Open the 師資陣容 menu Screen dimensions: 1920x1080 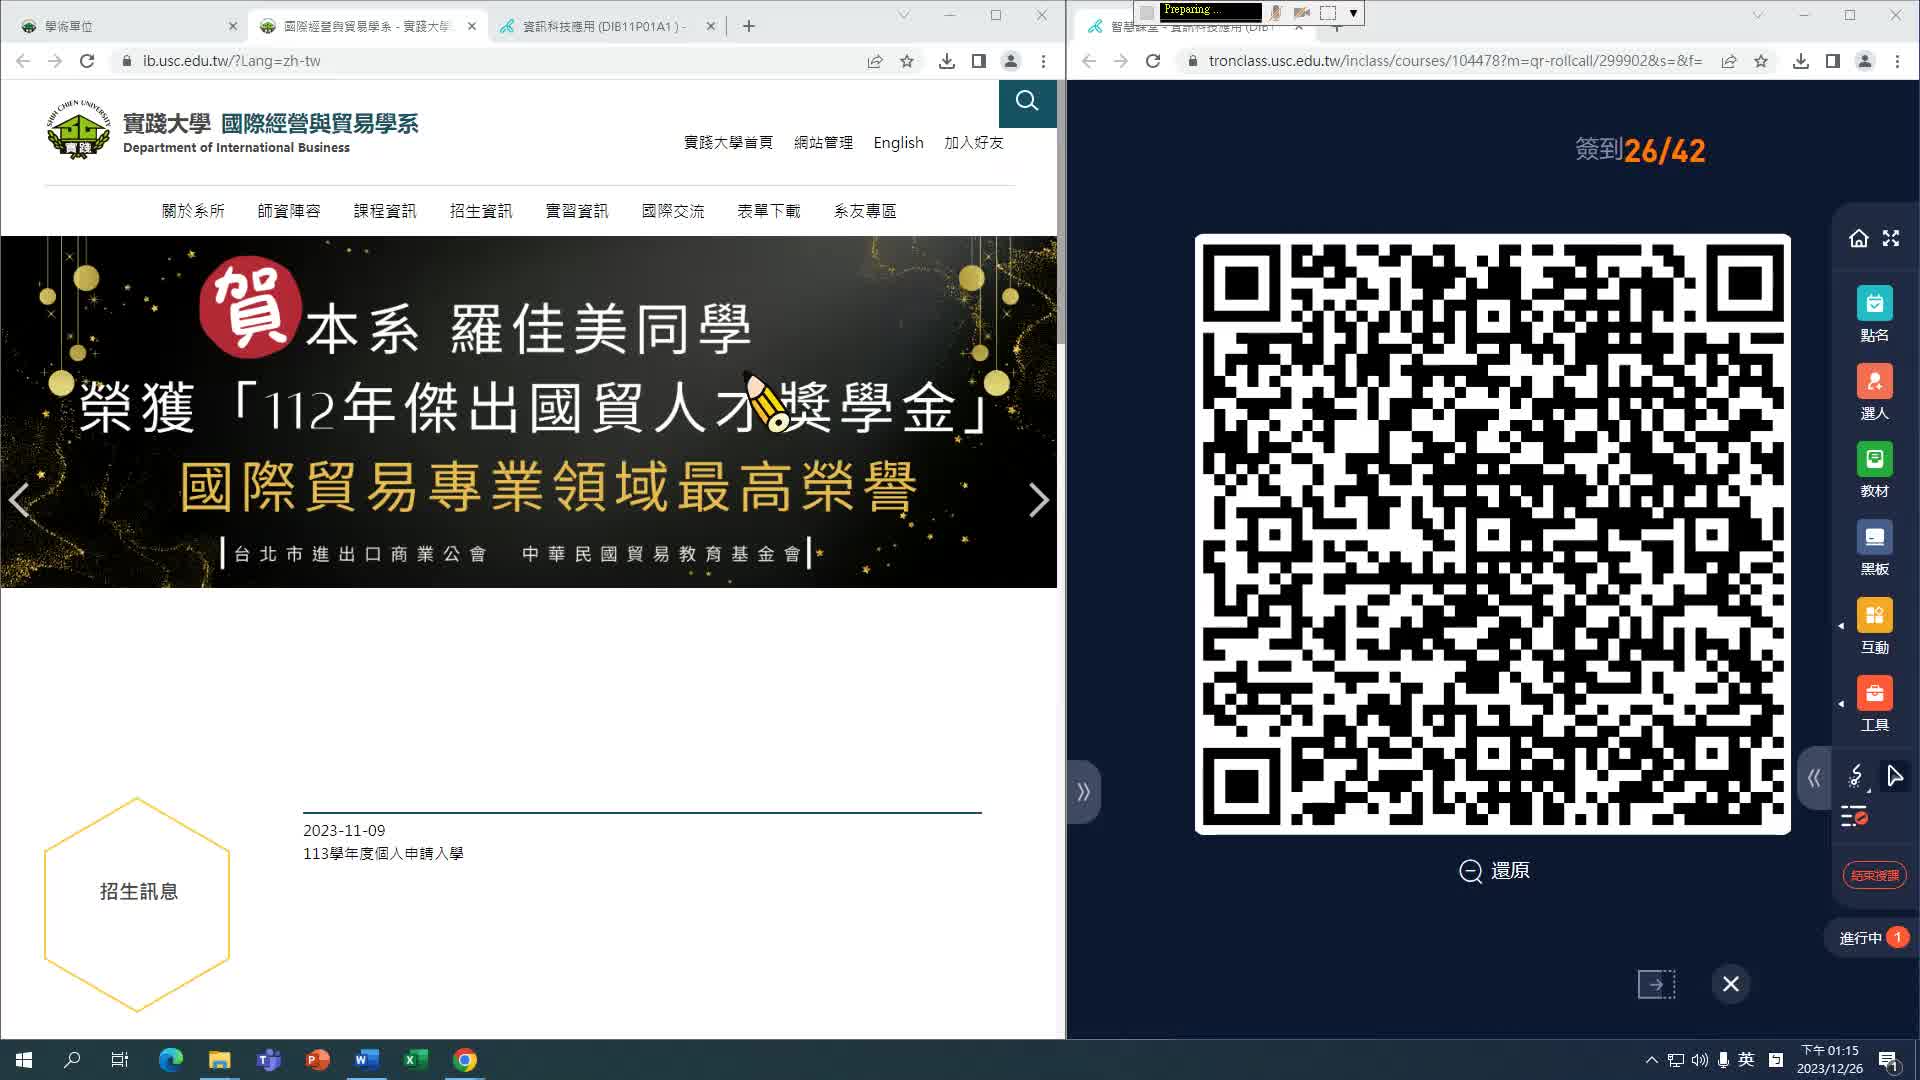(289, 211)
